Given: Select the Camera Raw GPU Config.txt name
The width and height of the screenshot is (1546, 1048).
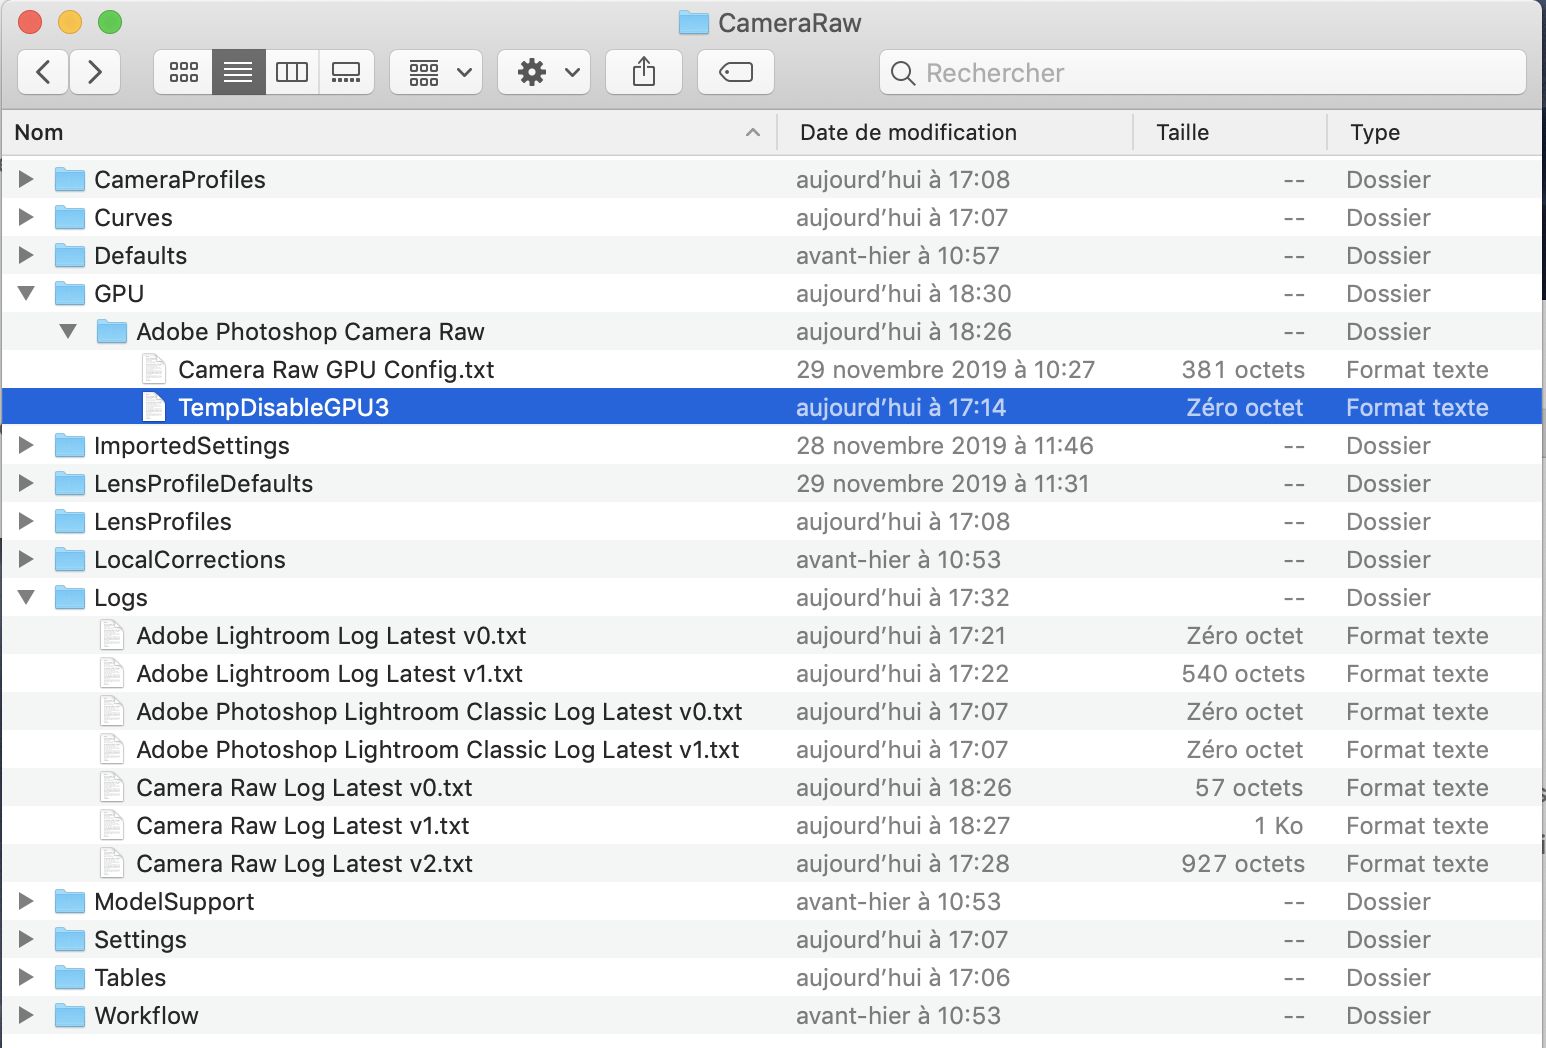Looking at the screenshot, I should (x=336, y=369).
